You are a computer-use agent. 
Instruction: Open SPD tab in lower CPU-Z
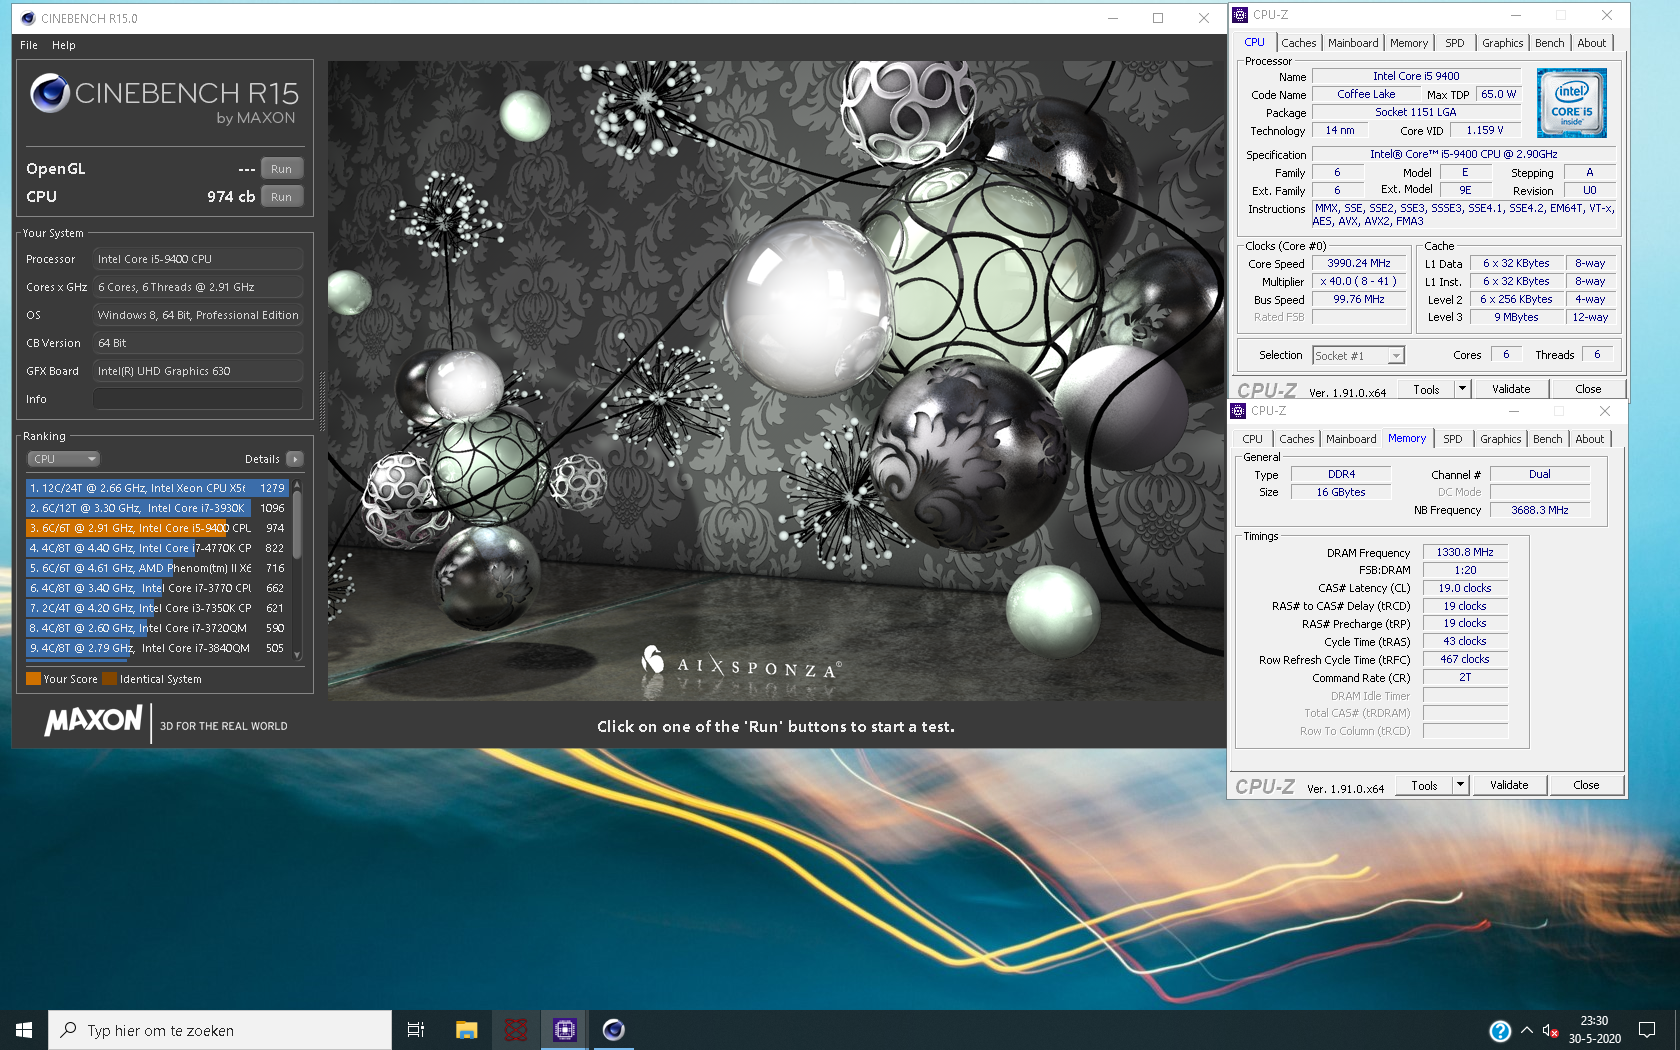(x=1453, y=439)
